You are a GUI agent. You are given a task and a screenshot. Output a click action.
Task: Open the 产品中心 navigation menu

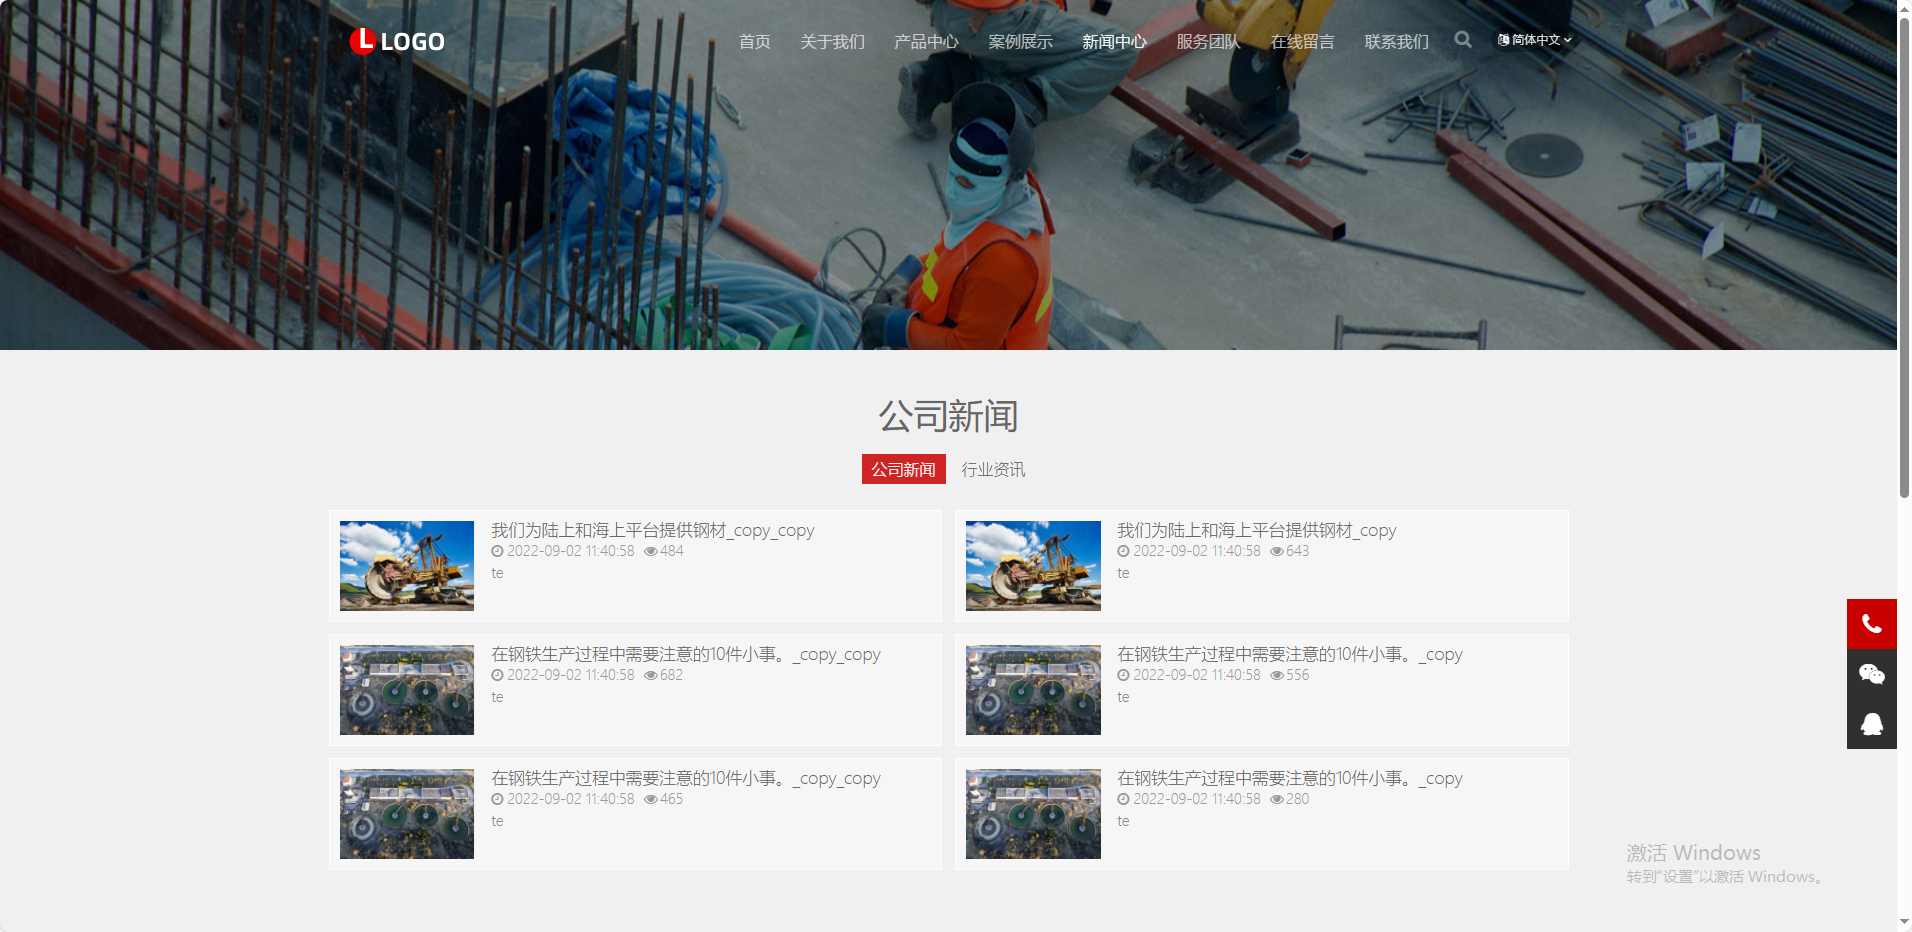[x=926, y=42]
